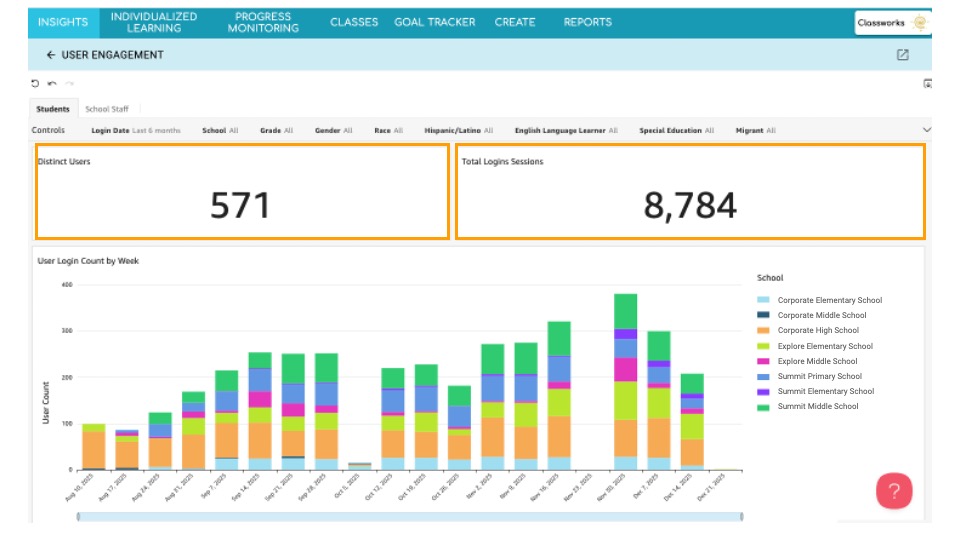Toggle Corporate High School in the legend
This screenshot has width=960, height=540.
[x=818, y=331]
